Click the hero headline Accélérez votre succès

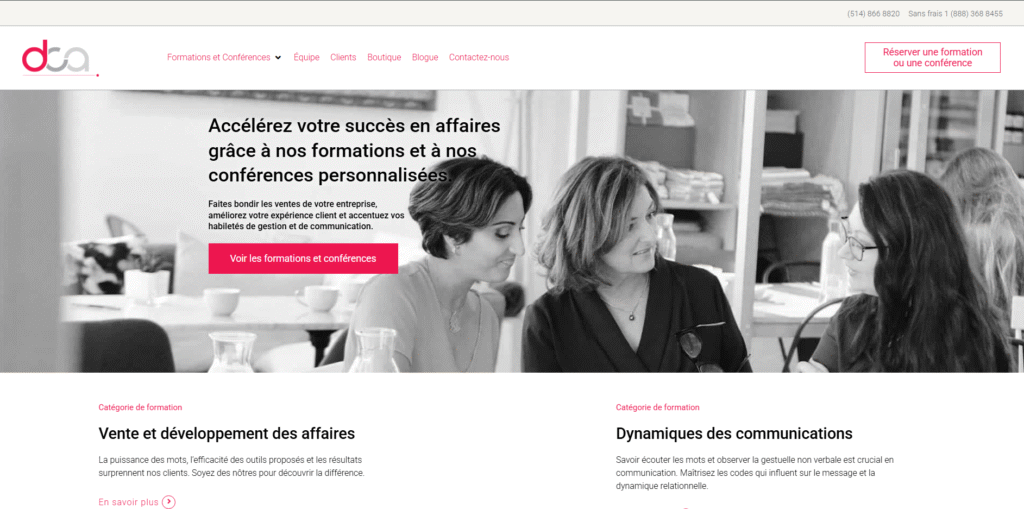click(x=355, y=150)
